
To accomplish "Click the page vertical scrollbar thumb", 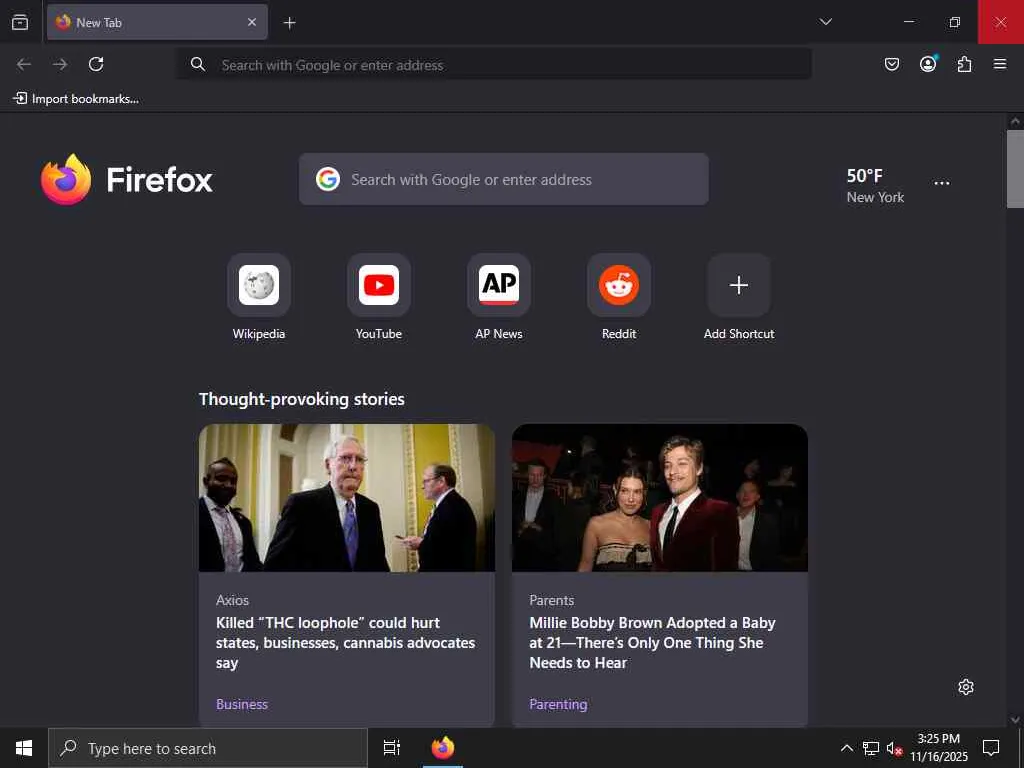I will 1015,168.
